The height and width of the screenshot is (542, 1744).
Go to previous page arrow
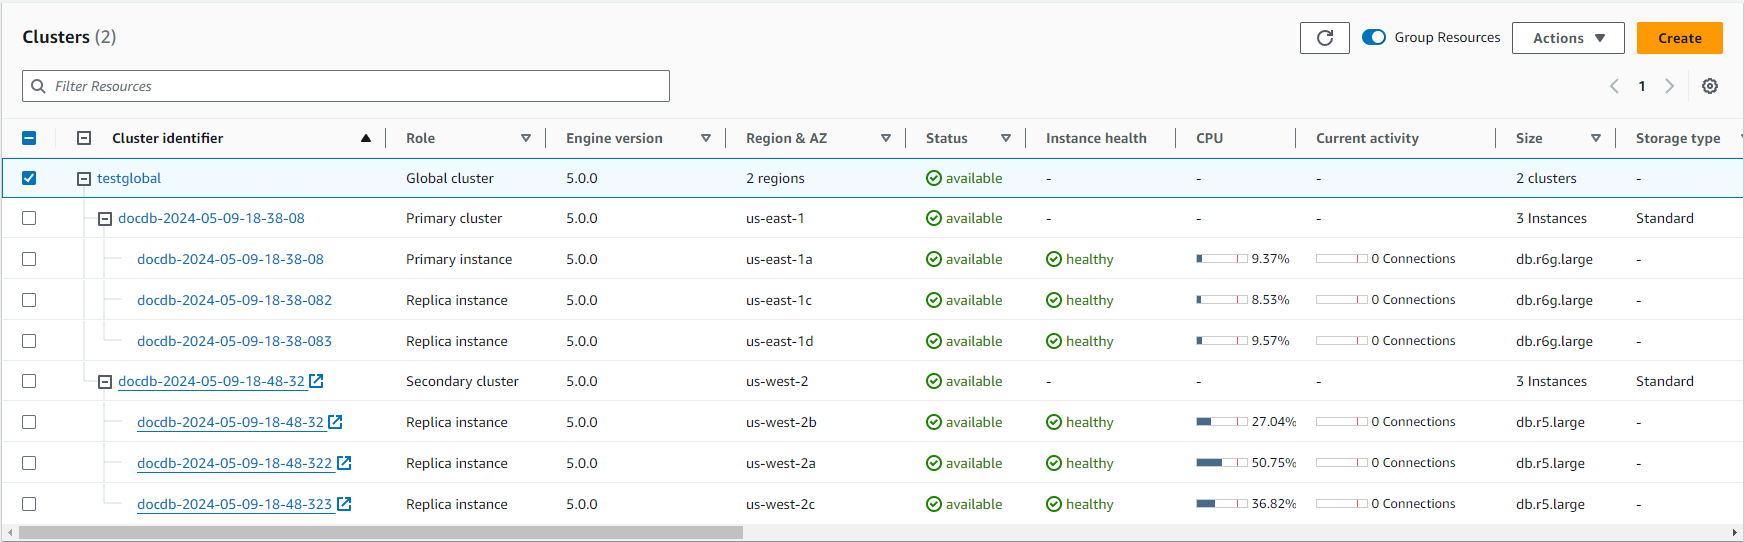pyautogui.click(x=1614, y=86)
